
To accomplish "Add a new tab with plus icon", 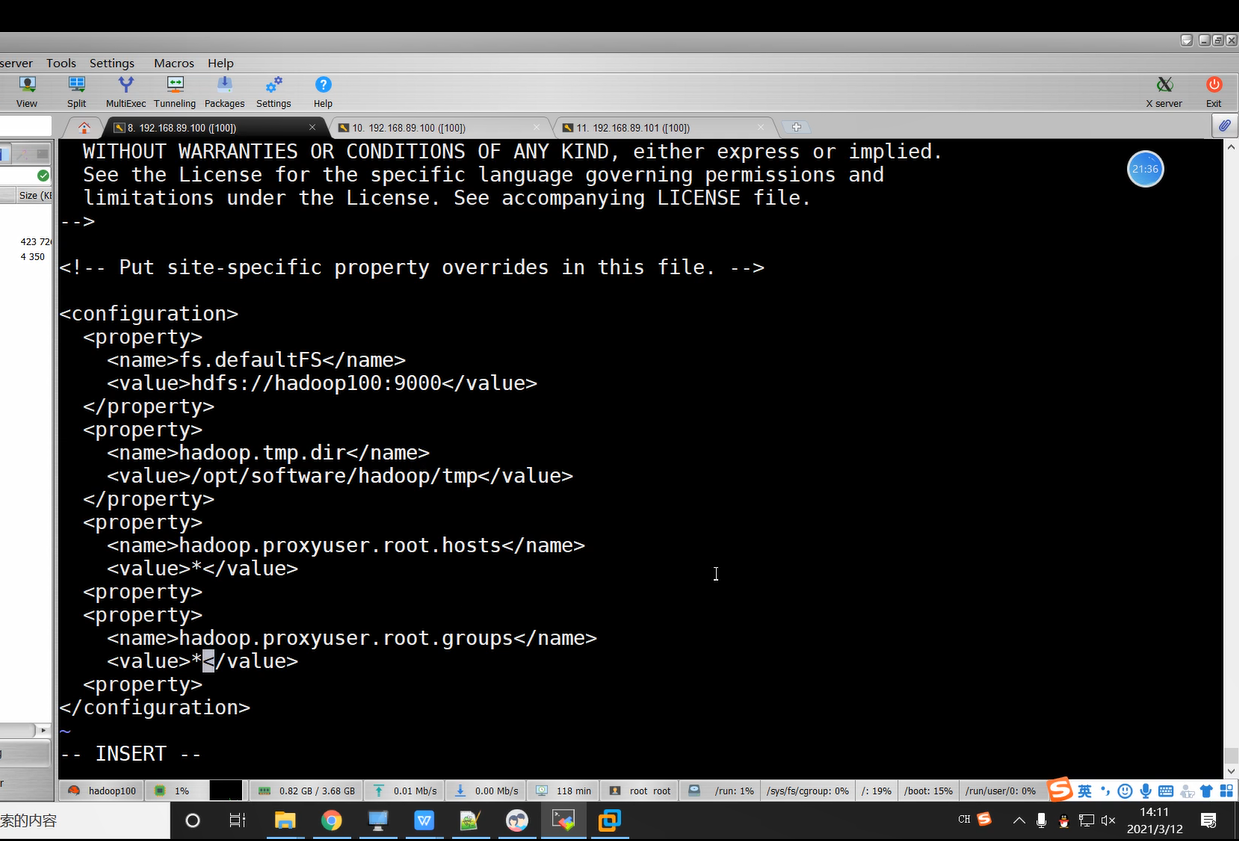I will 796,128.
